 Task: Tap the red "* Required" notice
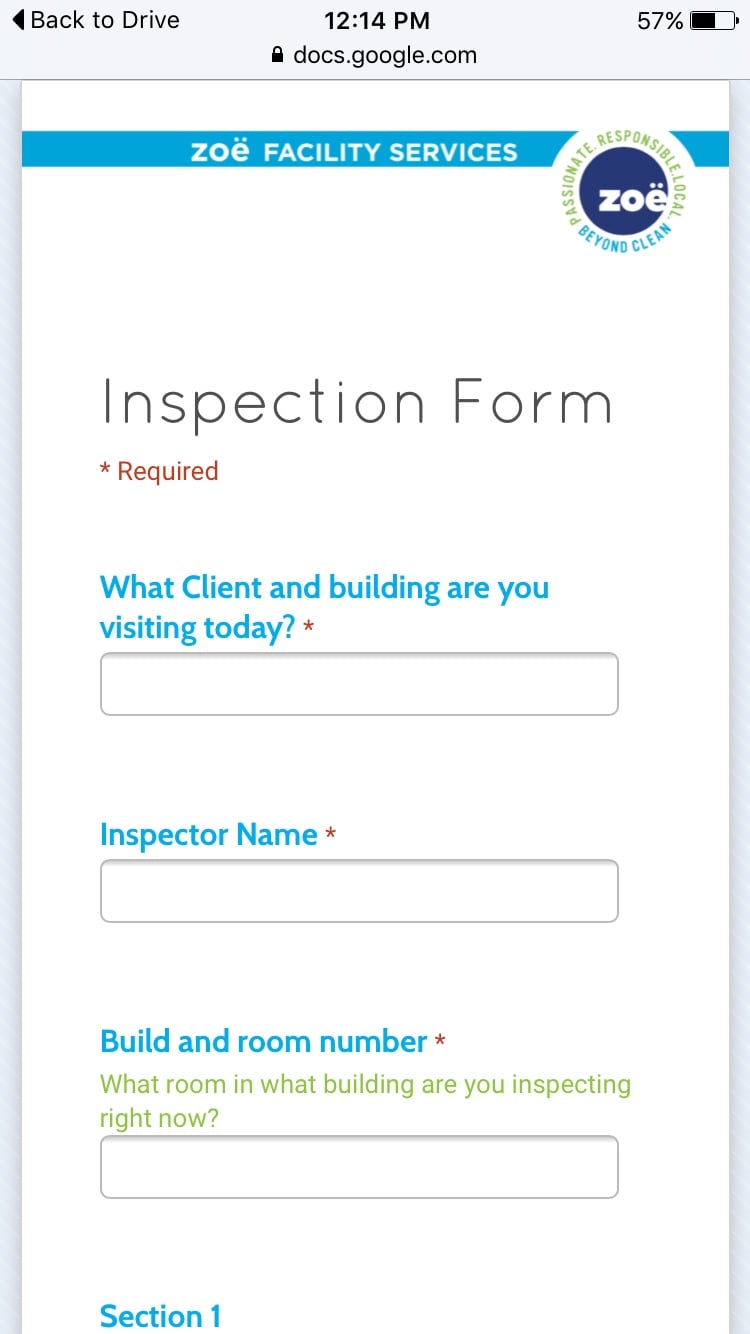[159, 470]
